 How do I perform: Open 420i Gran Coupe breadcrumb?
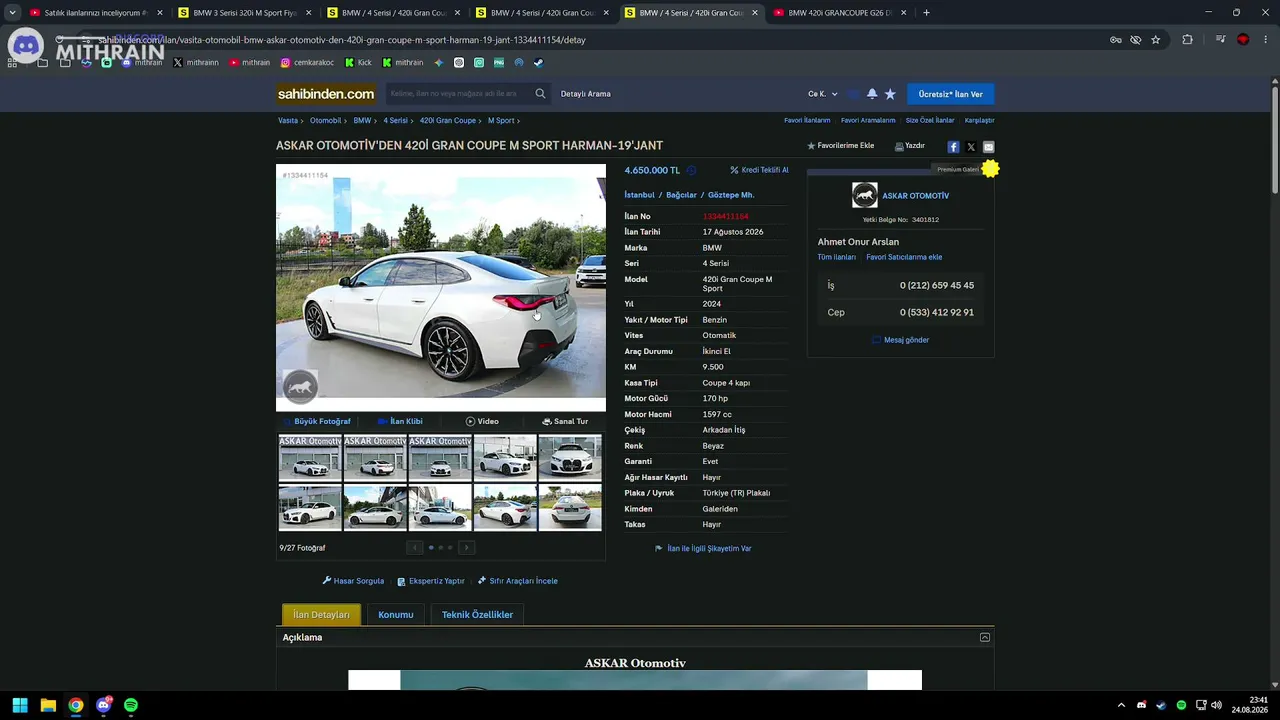[448, 120]
